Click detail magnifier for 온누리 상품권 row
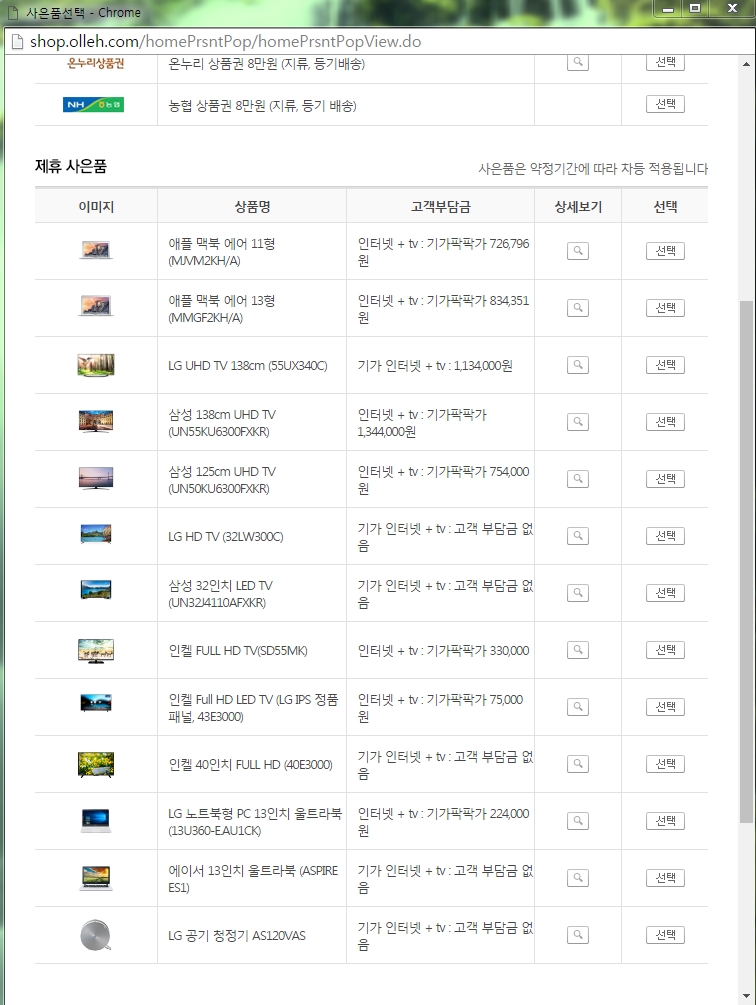This screenshot has width=756, height=1005. point(577,62)
